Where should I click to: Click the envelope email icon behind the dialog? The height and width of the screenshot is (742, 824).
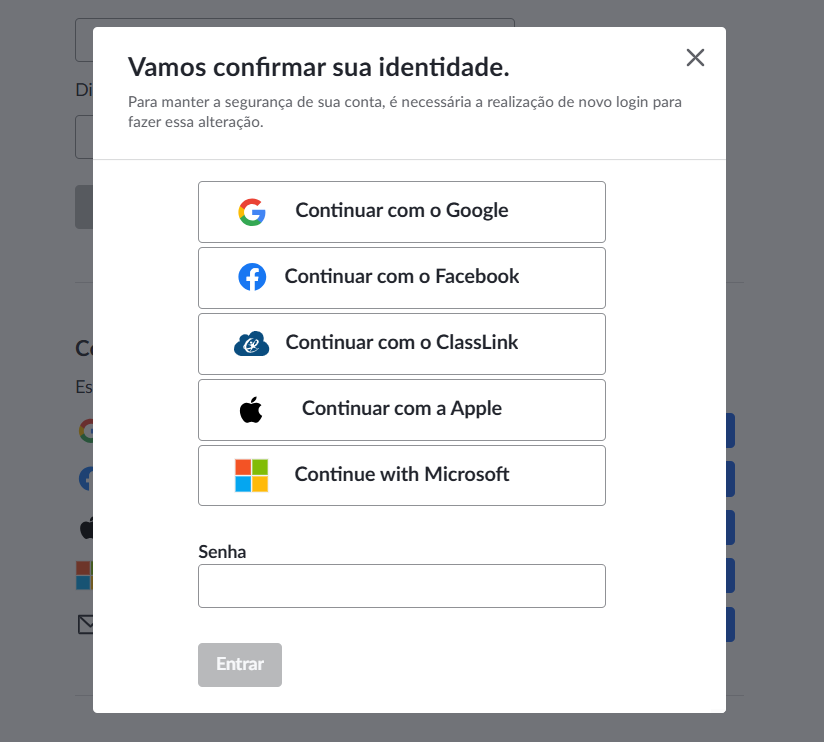(86, 624)
